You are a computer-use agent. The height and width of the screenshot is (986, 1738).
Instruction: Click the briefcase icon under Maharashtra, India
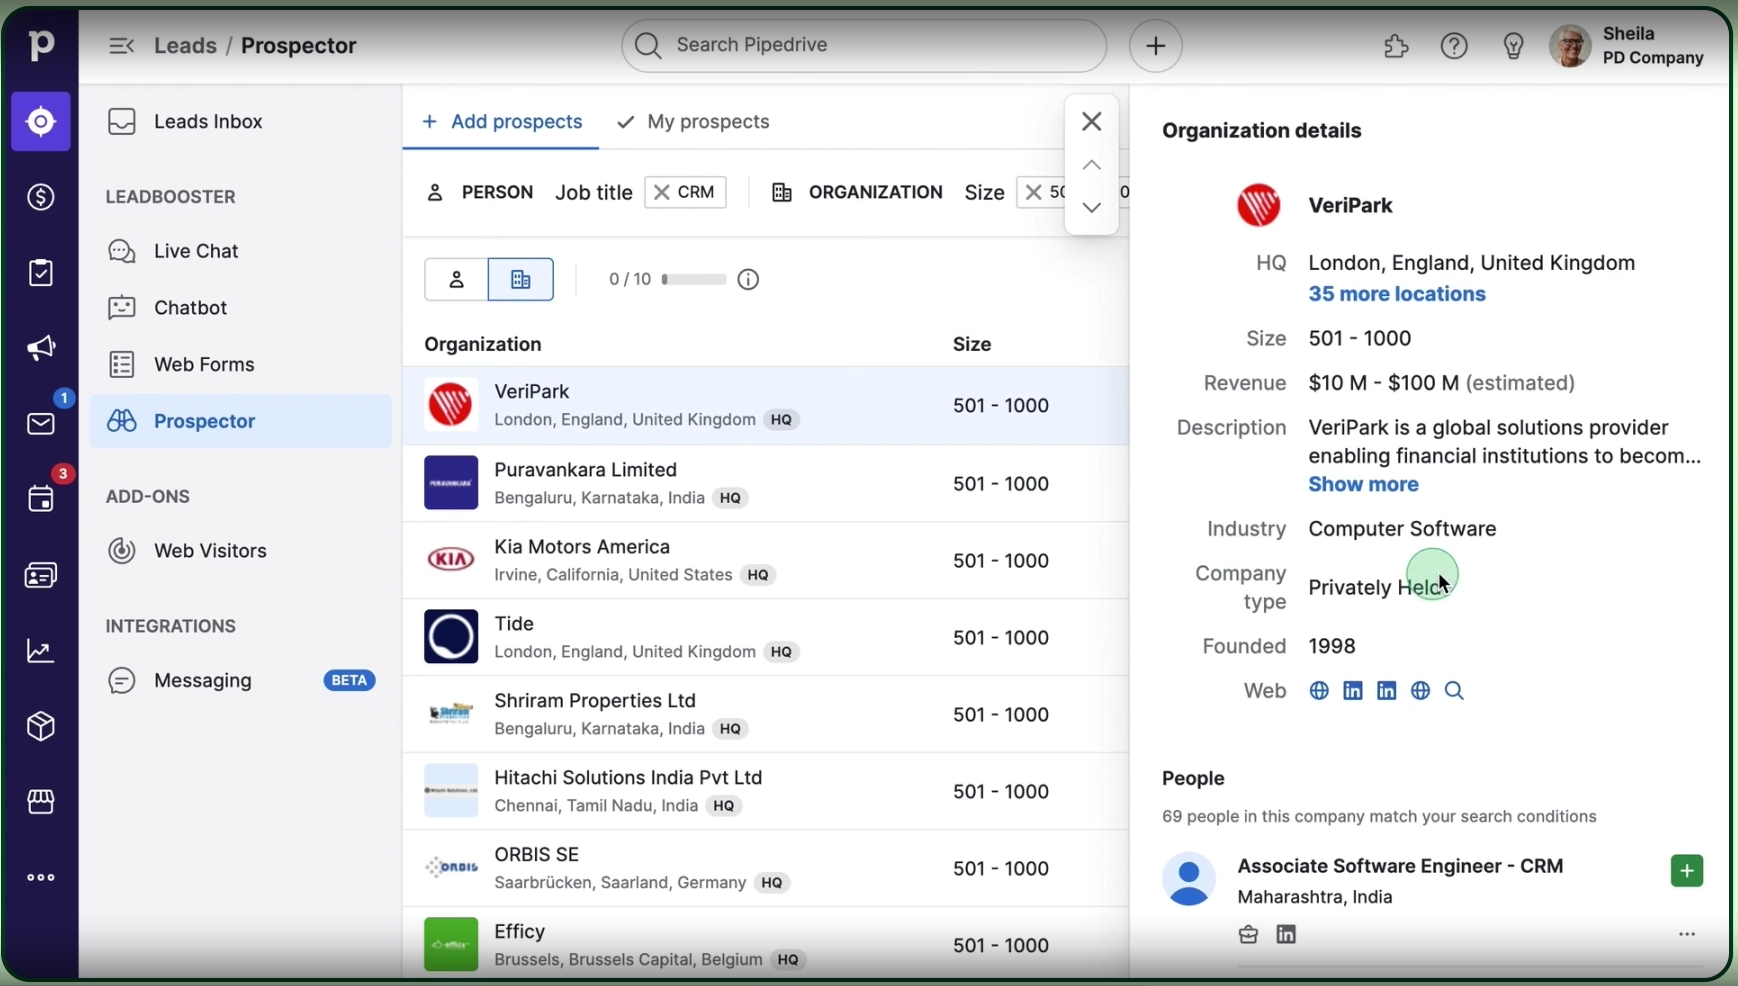1248,935
